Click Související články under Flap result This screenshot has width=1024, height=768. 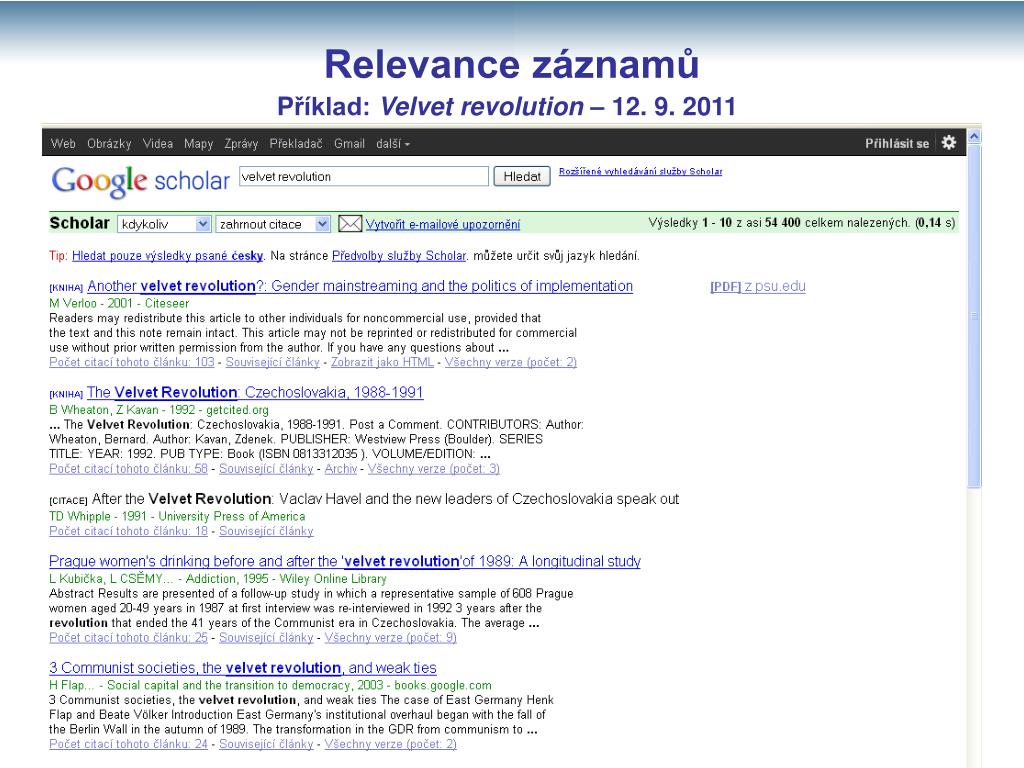(x=266, y=744)
